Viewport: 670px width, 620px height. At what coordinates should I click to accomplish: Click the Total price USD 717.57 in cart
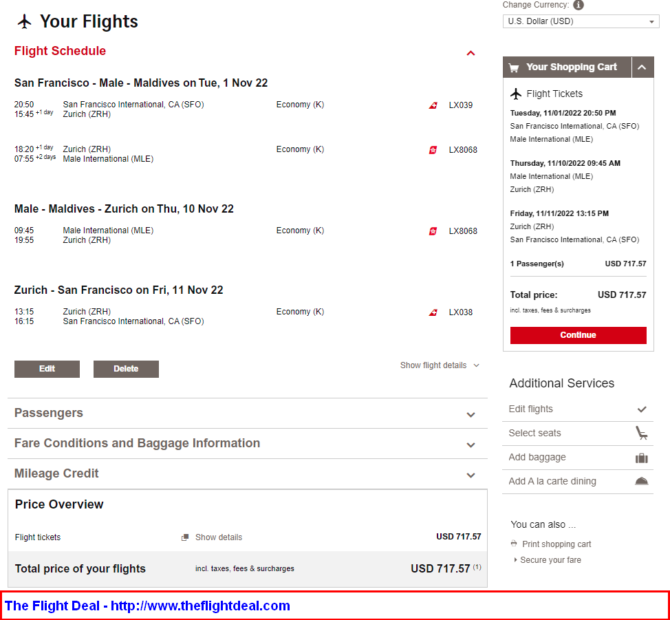click(578, 295)
